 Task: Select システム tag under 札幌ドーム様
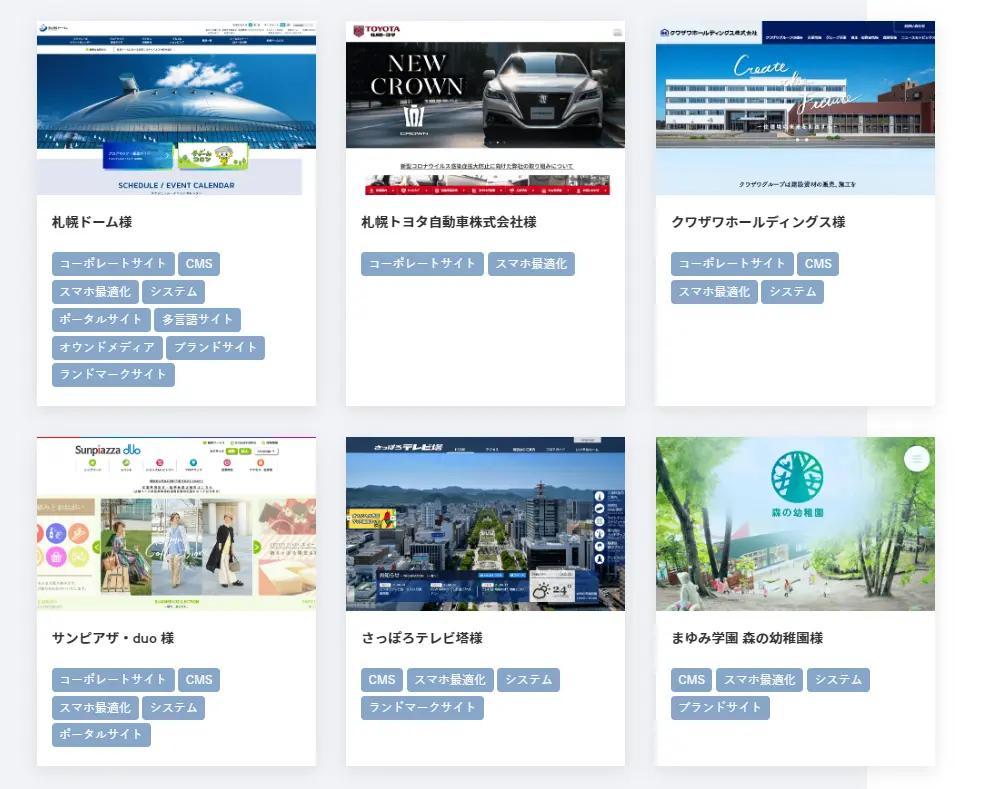173,291
